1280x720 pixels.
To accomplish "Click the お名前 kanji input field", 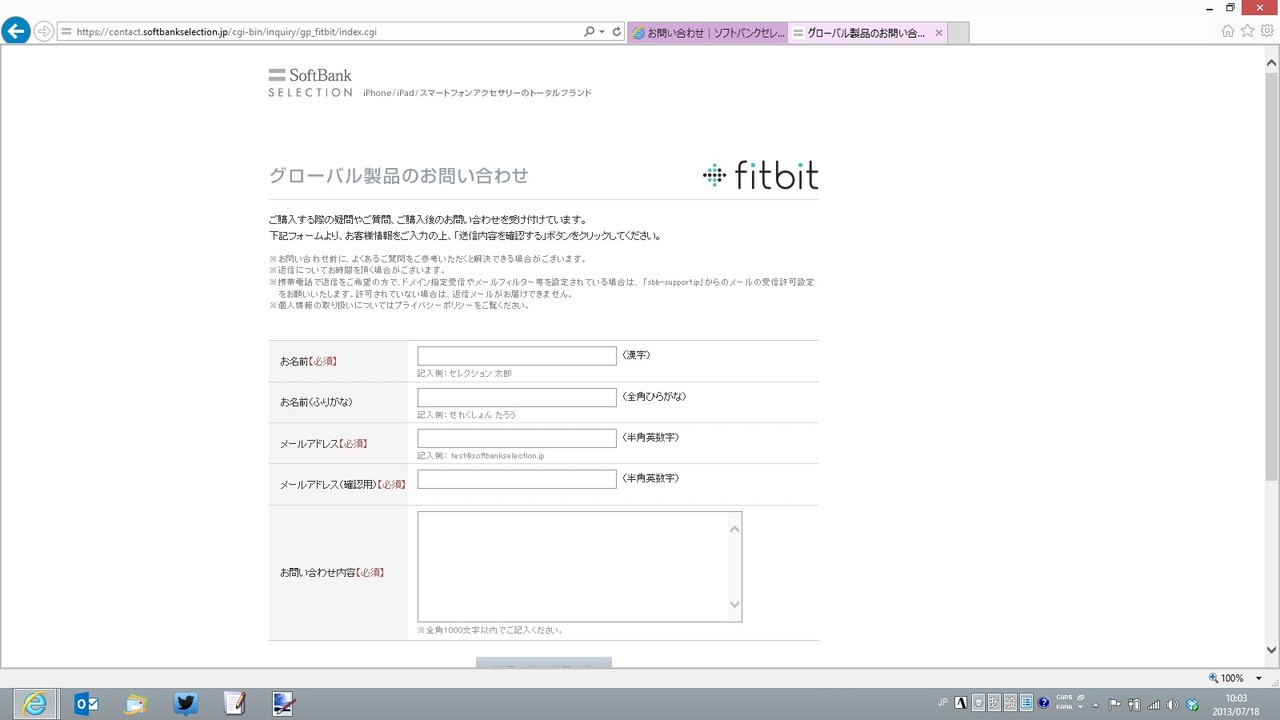I will coord(517,356).
